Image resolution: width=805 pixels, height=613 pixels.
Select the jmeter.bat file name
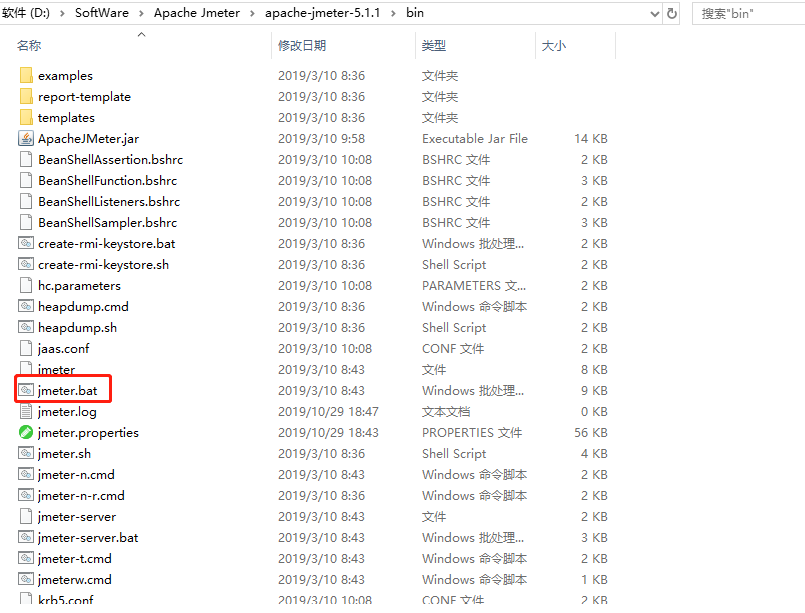pos(67,391)
